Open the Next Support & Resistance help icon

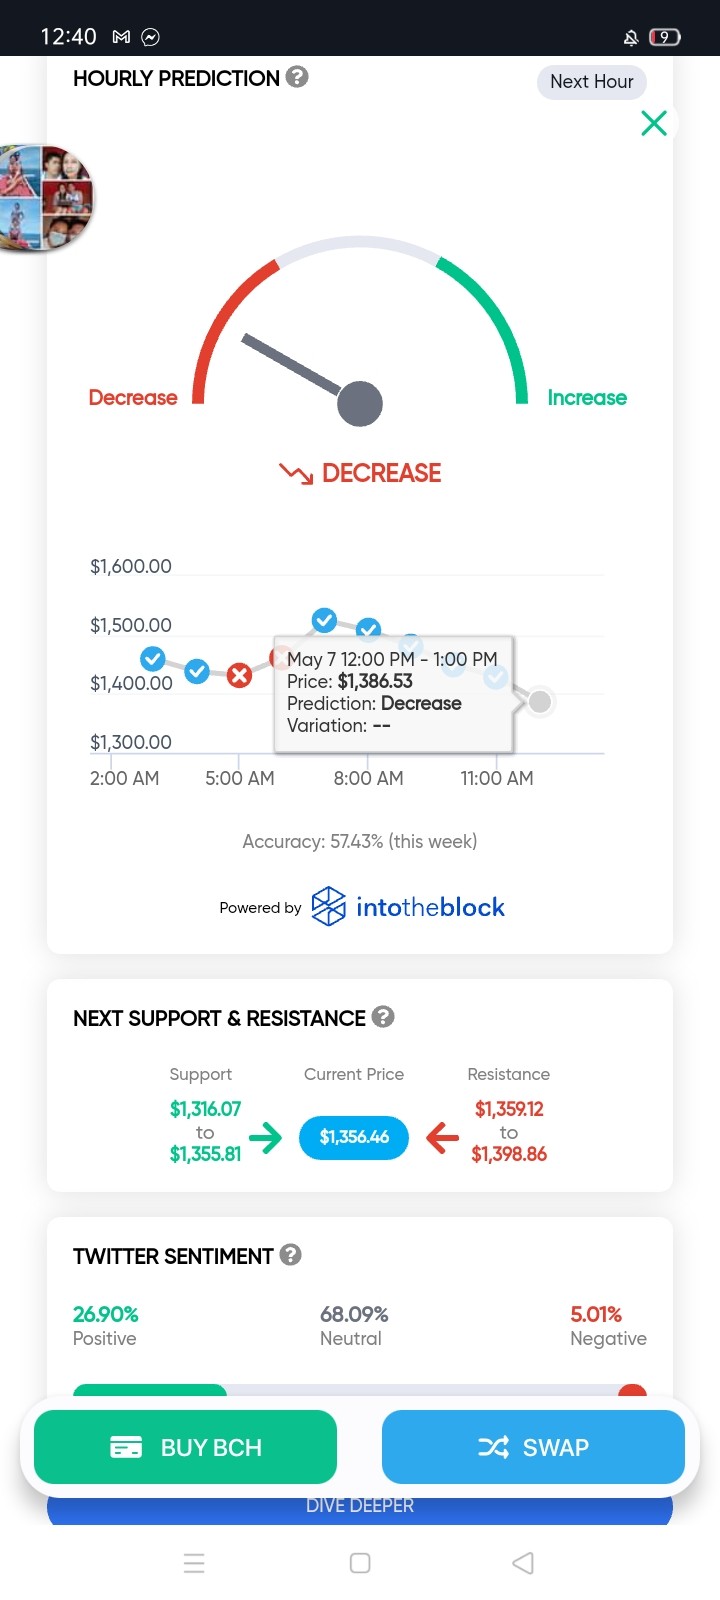383,1017
